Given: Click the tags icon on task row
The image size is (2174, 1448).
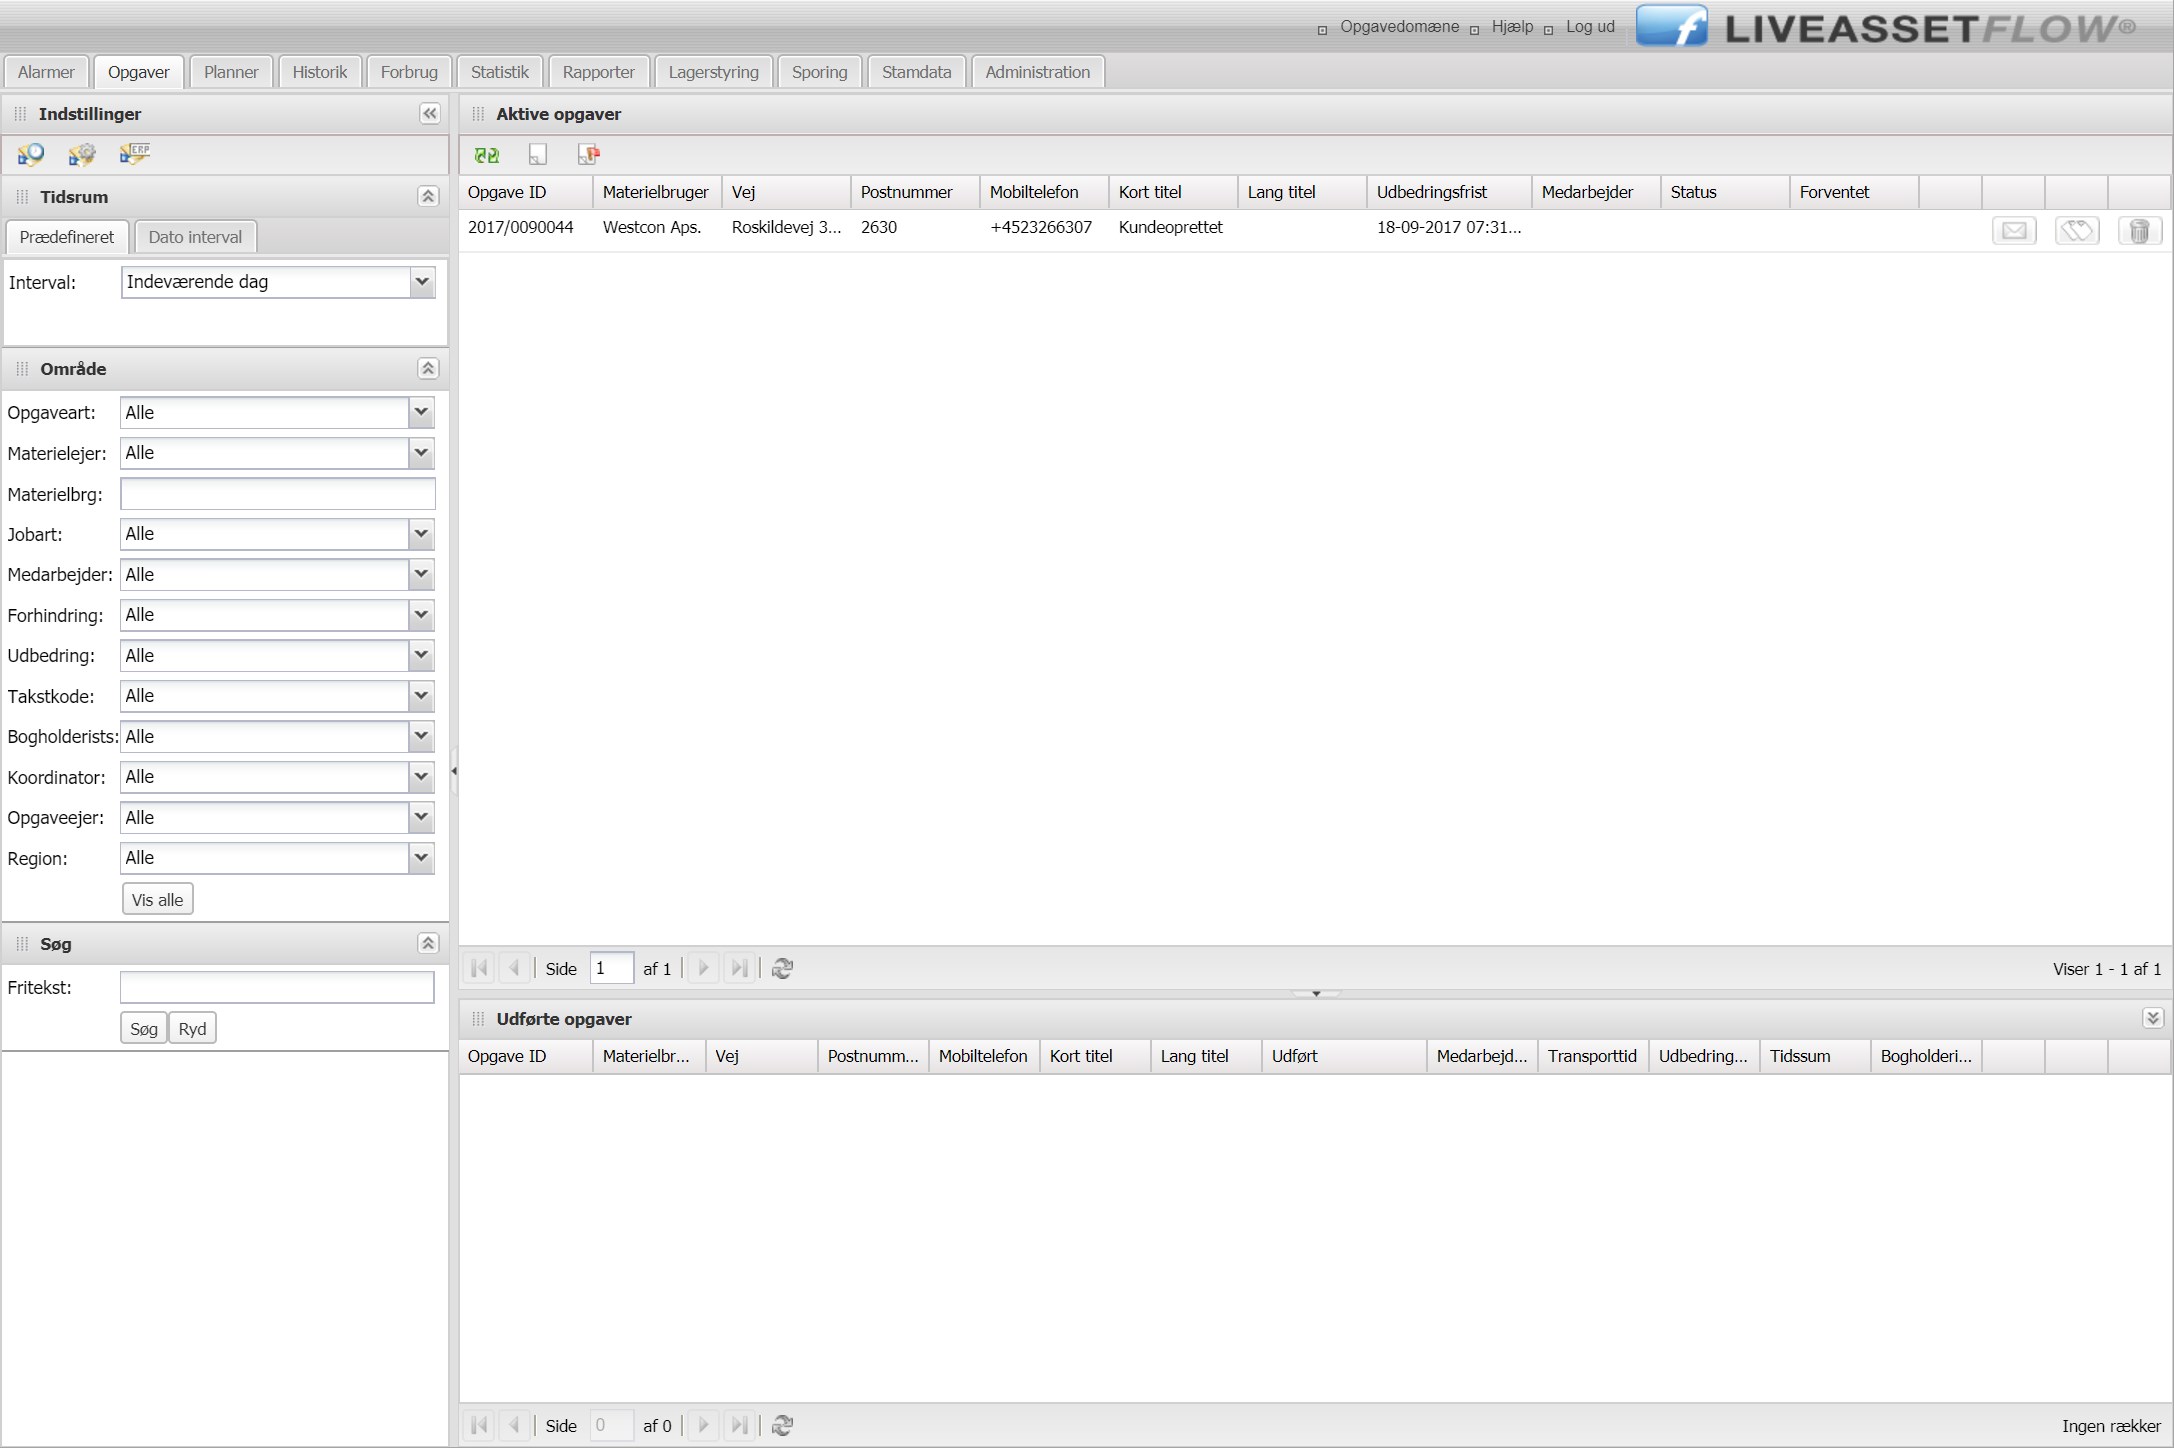Looking at the screenshot, I should [2077, 231].
